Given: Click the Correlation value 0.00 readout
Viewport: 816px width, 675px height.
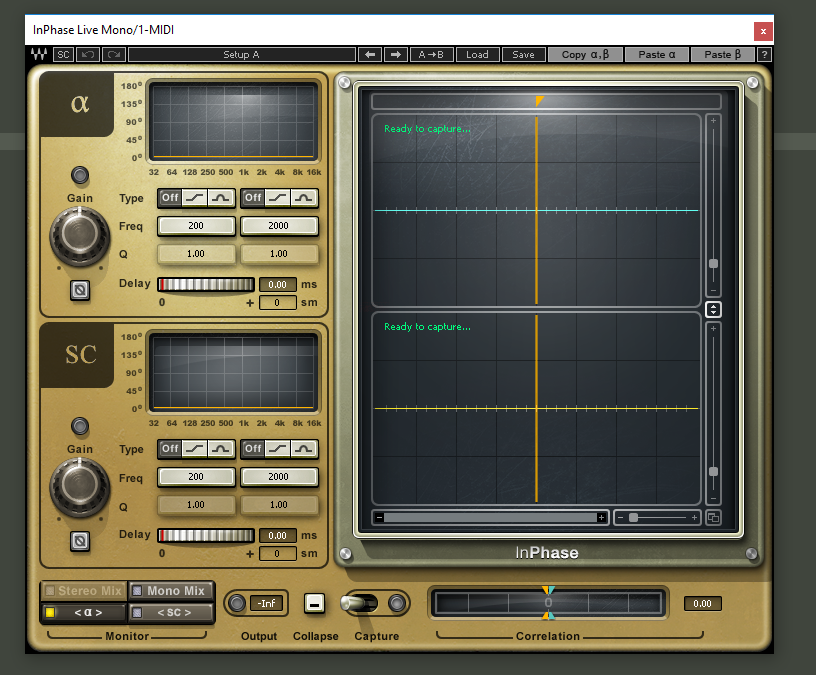Looking at the screenshot, I should (702, 604).
